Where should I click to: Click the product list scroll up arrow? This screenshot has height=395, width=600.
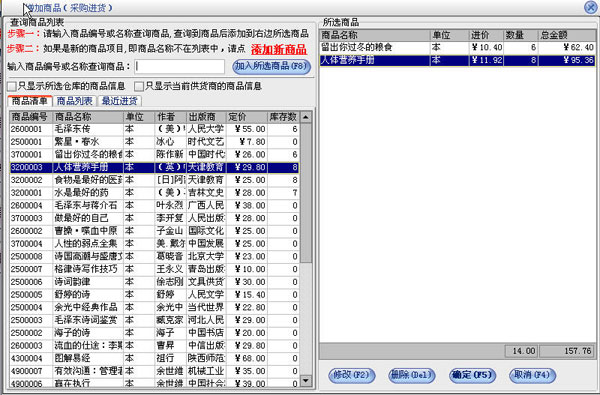(306, 117)
